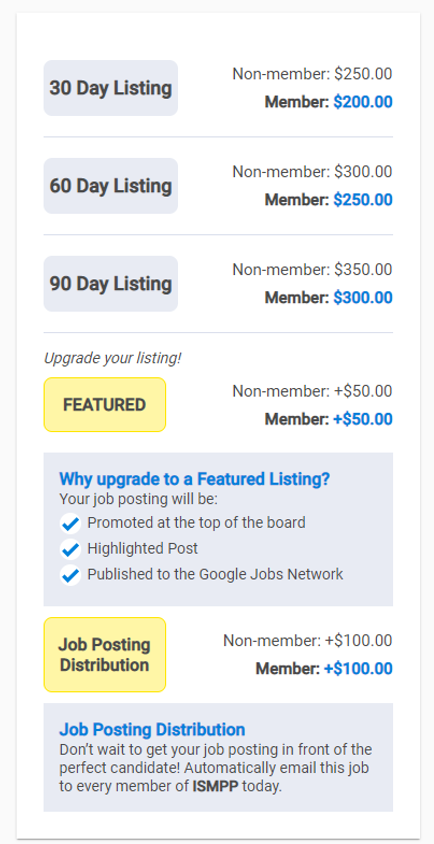Click the Upgrade your listing! text

(x=113, y=358)
